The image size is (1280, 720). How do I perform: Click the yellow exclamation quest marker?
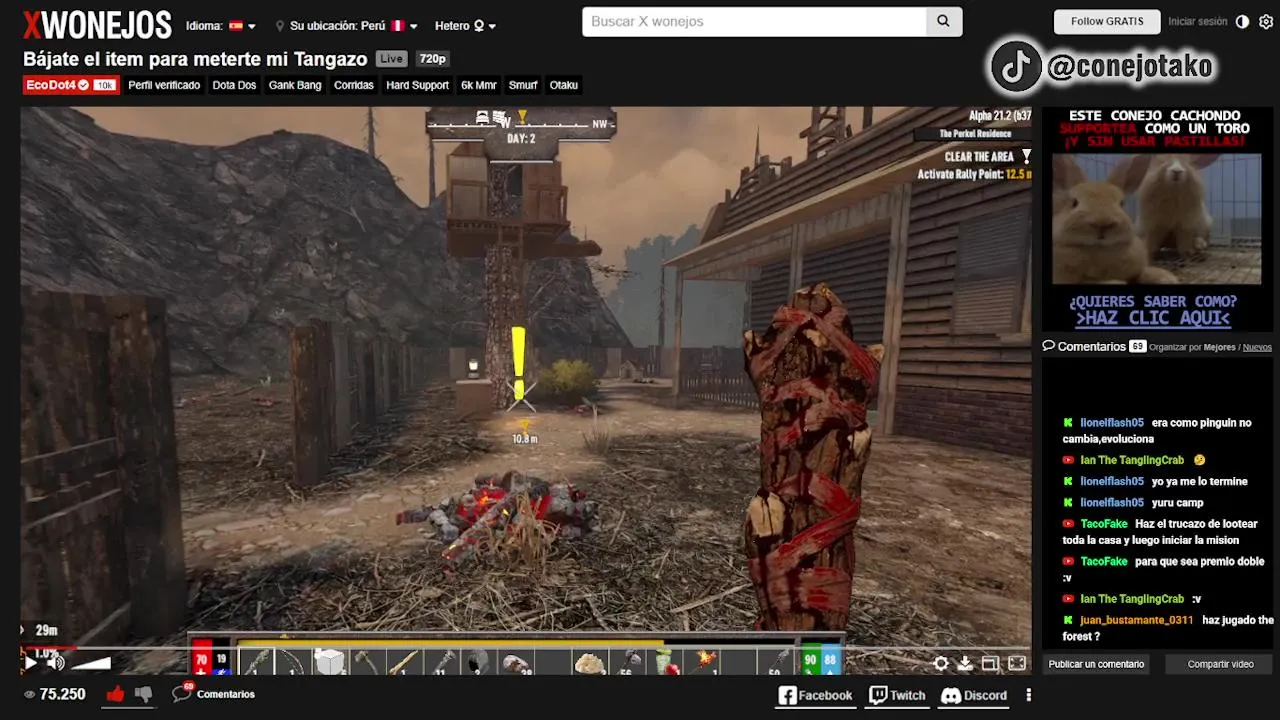[518, 363]
